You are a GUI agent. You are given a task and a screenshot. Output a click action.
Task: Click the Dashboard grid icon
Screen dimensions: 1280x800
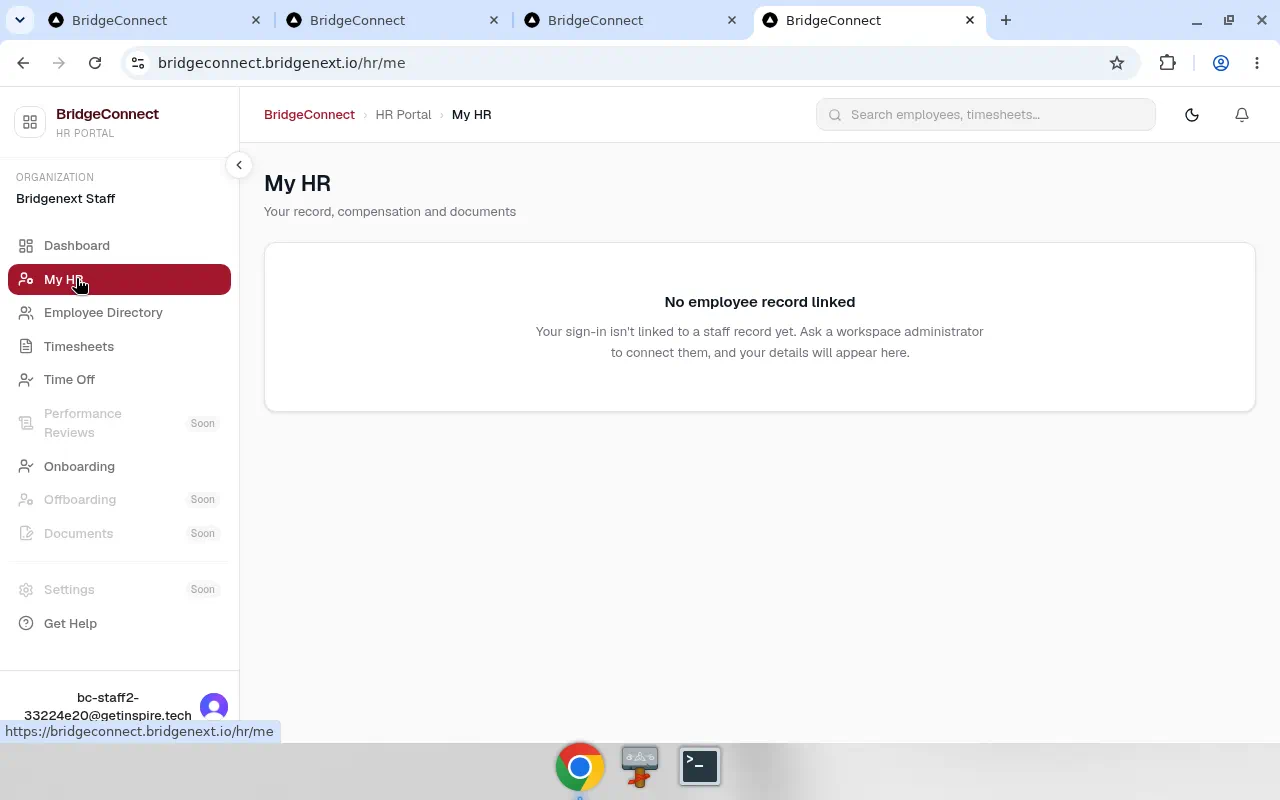click(26, 246)
